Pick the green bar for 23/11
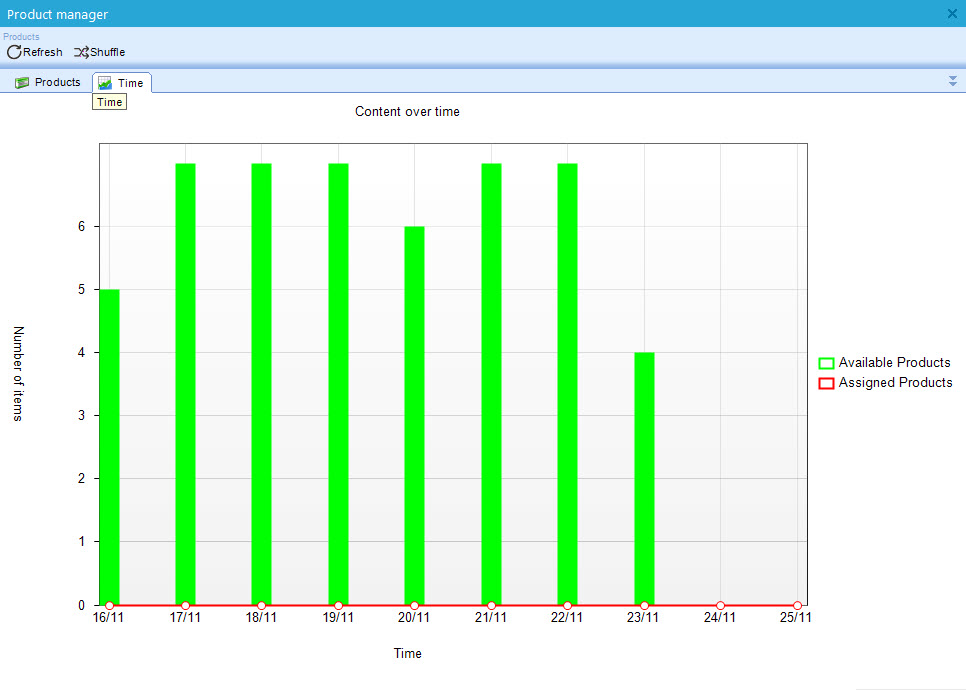 coord(644,477)
